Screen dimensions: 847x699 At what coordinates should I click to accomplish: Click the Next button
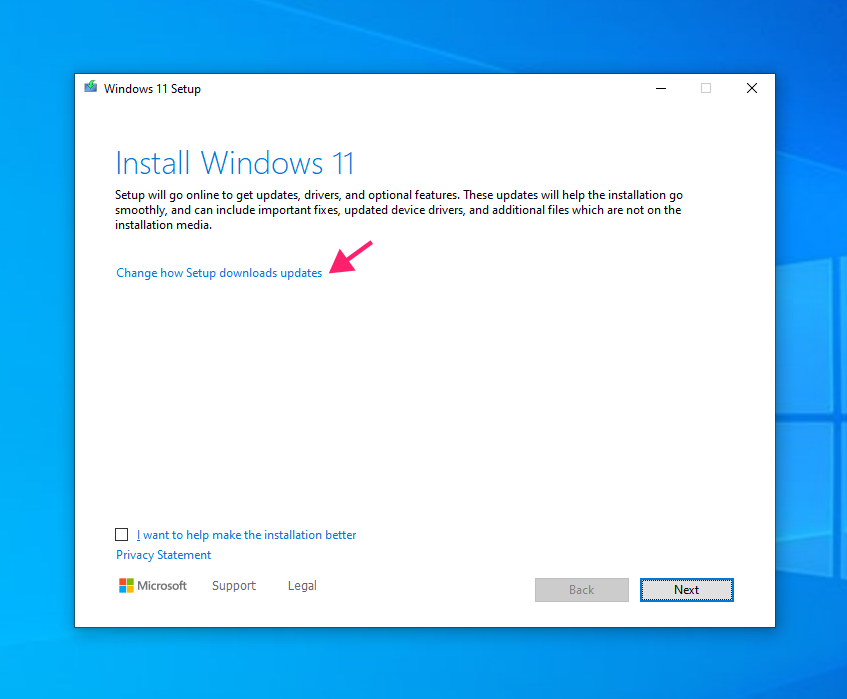pos(687,590)
